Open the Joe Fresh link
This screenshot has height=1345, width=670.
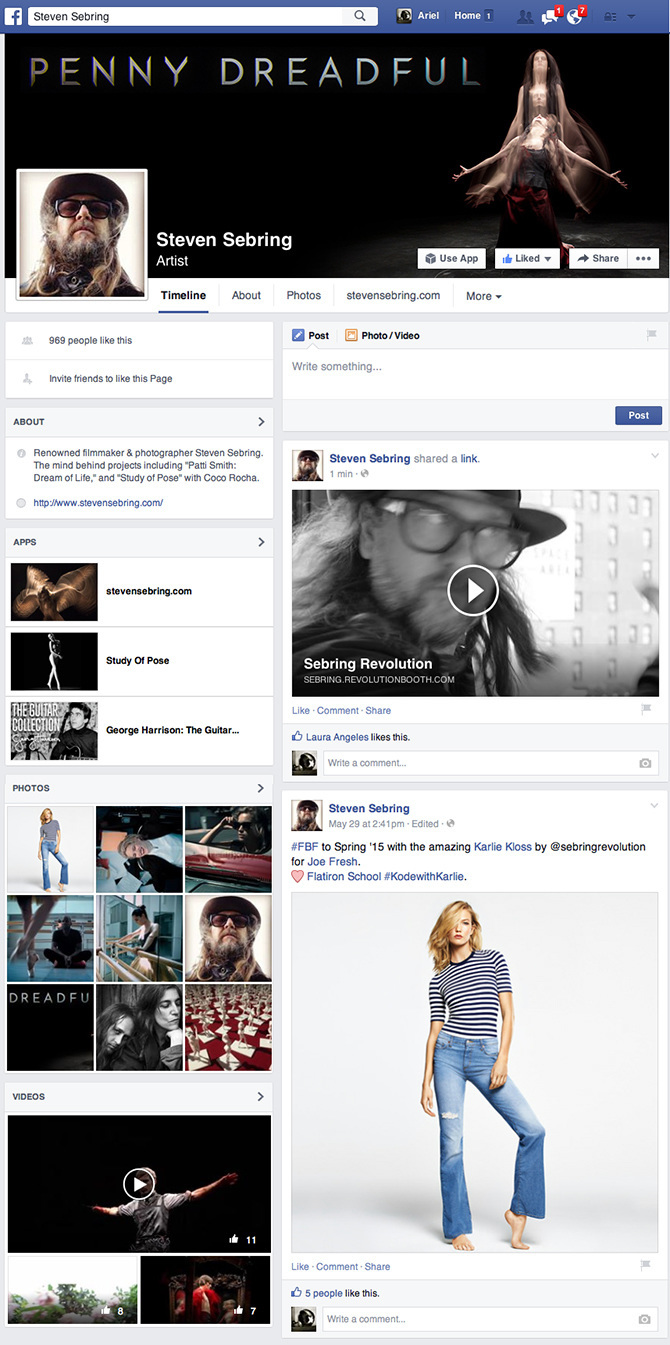pyautogui.click(x=333, y=861)
